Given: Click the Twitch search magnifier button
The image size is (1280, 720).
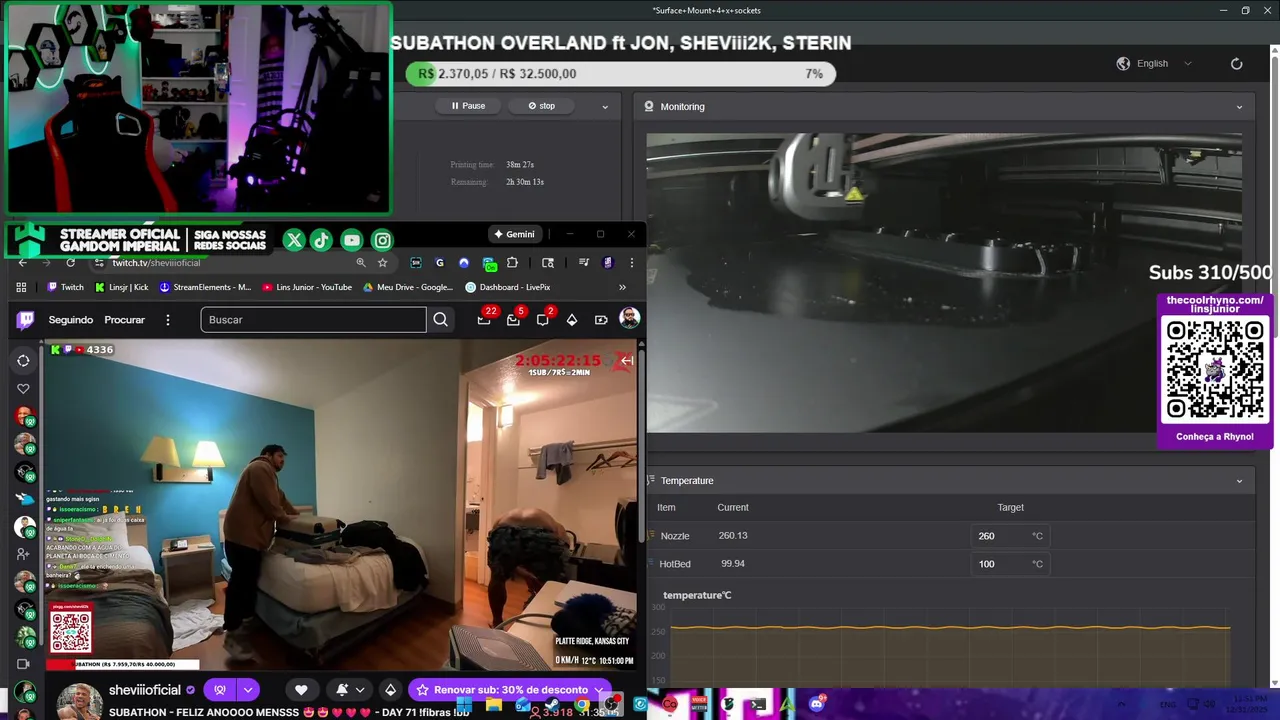Looking at the screenshot, I should (x=440, y=320).
